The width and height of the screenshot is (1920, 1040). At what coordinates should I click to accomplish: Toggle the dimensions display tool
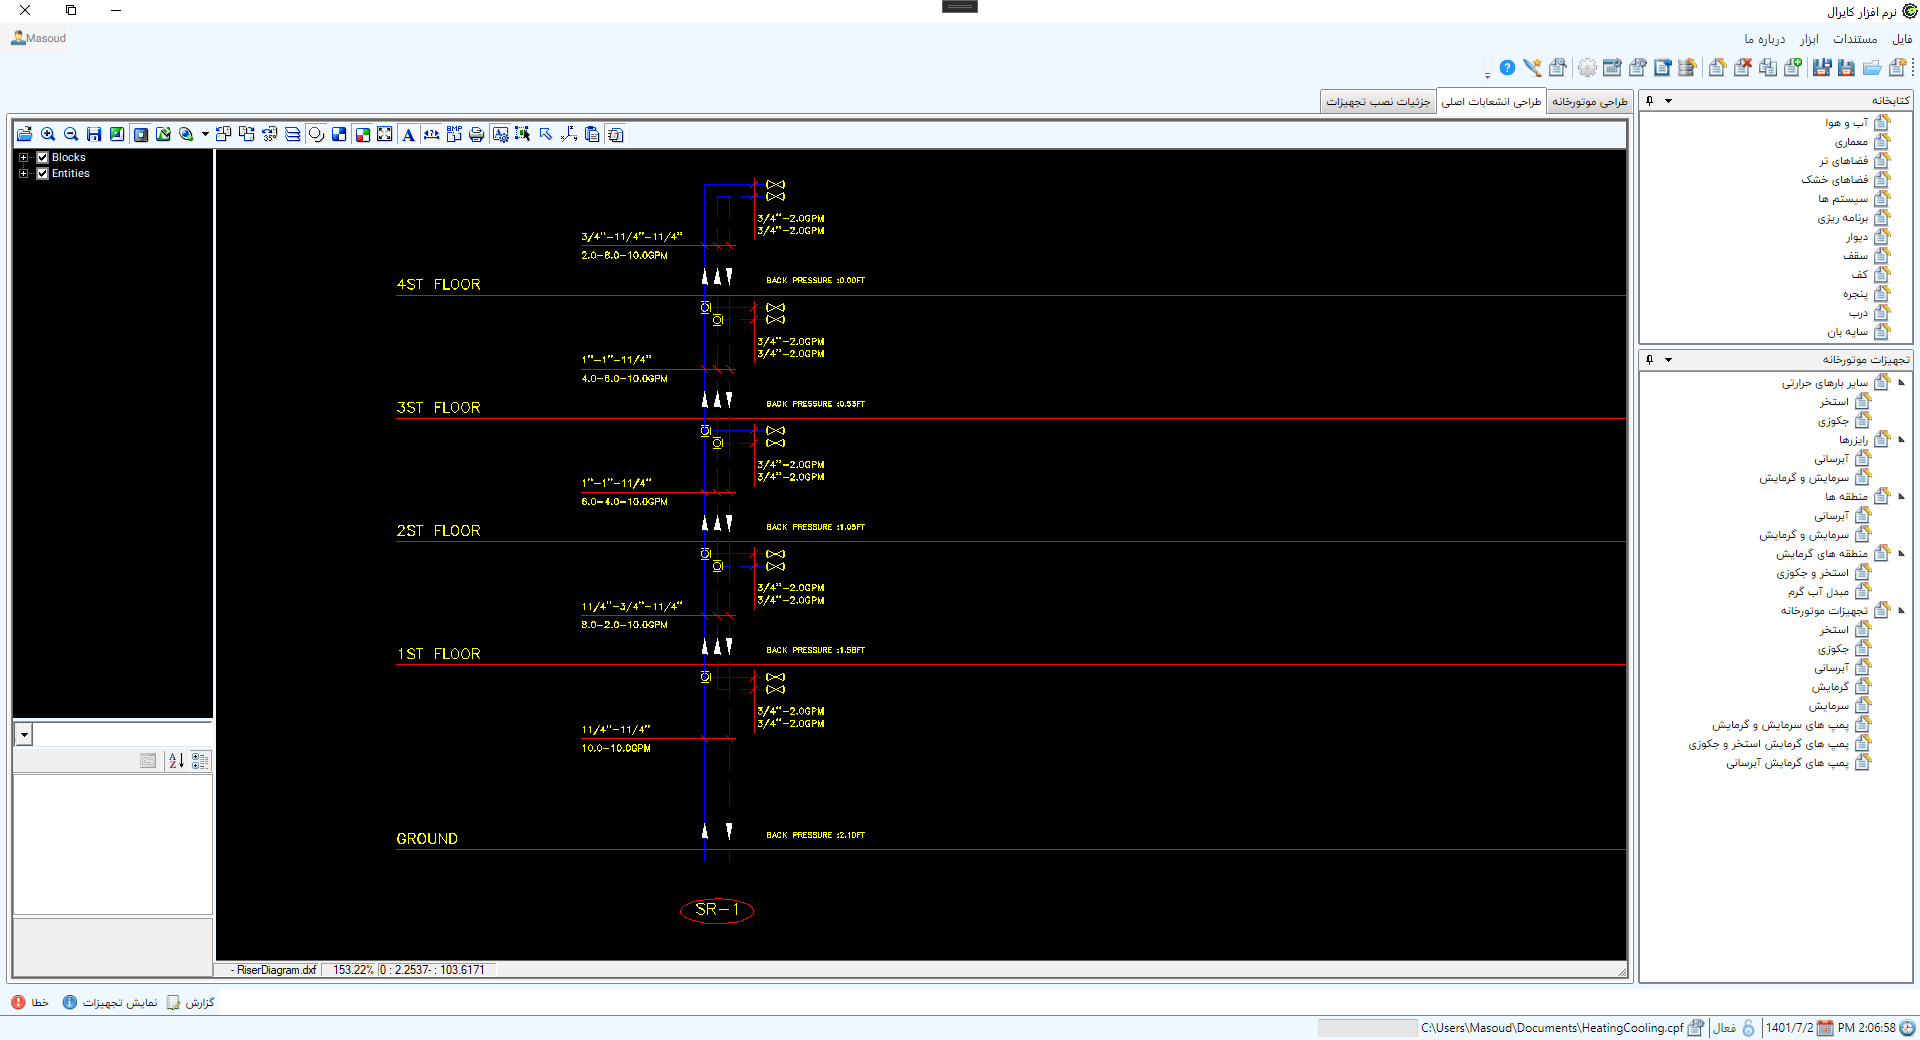(431, 134)
